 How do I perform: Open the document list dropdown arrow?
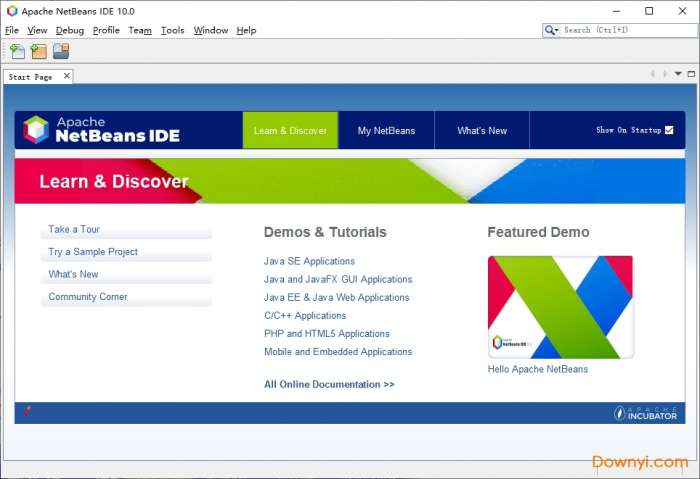click(x=678, y=74)
